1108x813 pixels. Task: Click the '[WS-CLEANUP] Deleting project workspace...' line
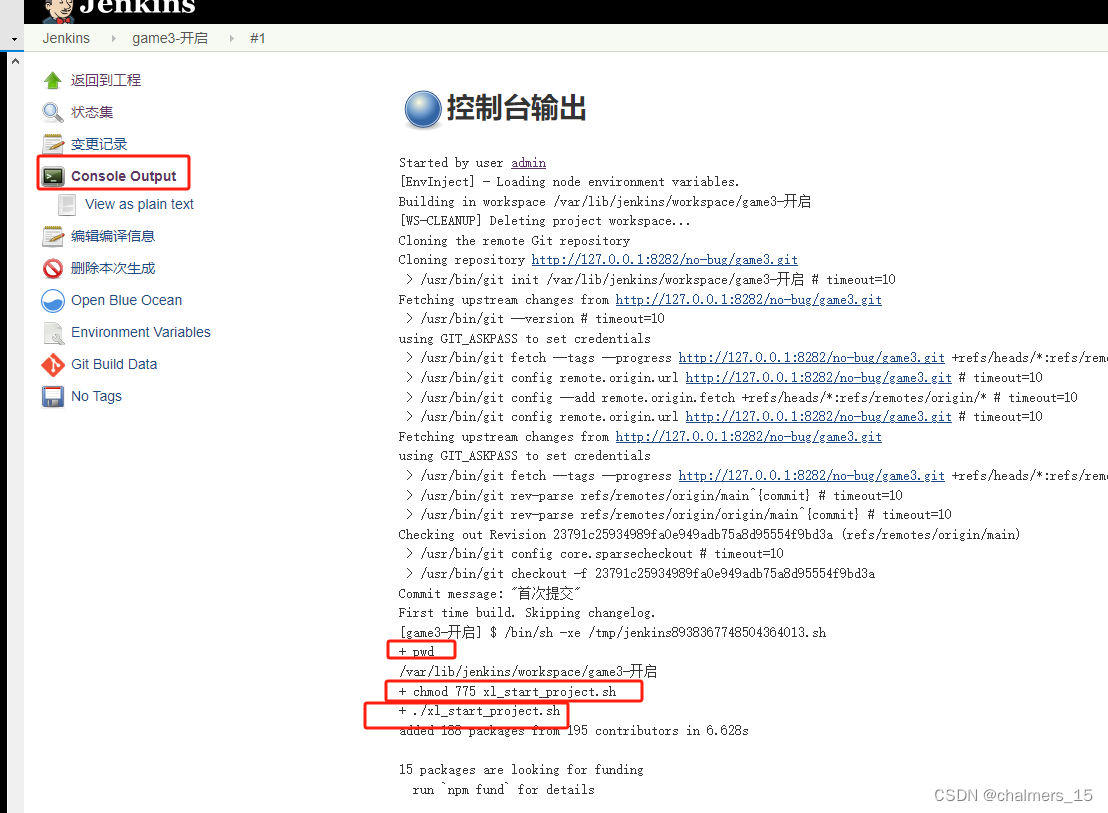pyautogui.click(x=544, y=221)
